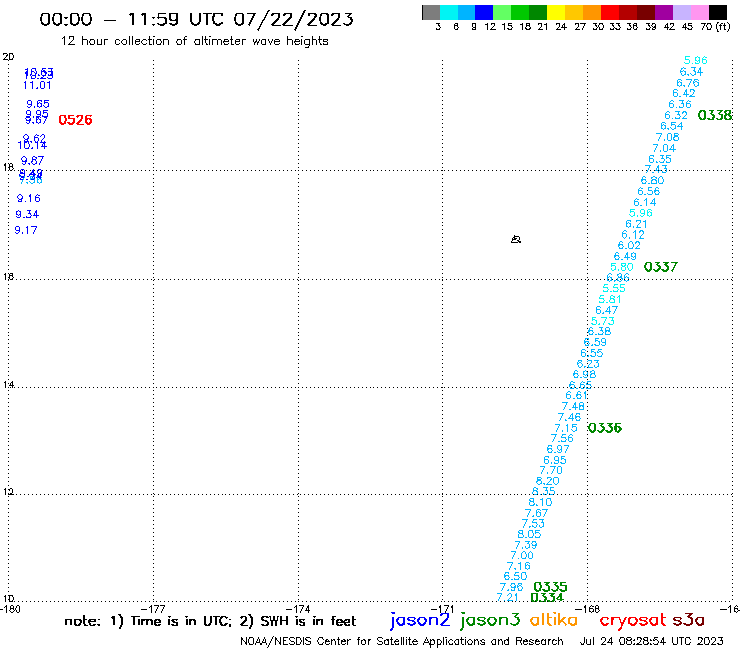Select the 7.96 wave height value
Viewport: 740px width, 650px height.
coord(511,587)
